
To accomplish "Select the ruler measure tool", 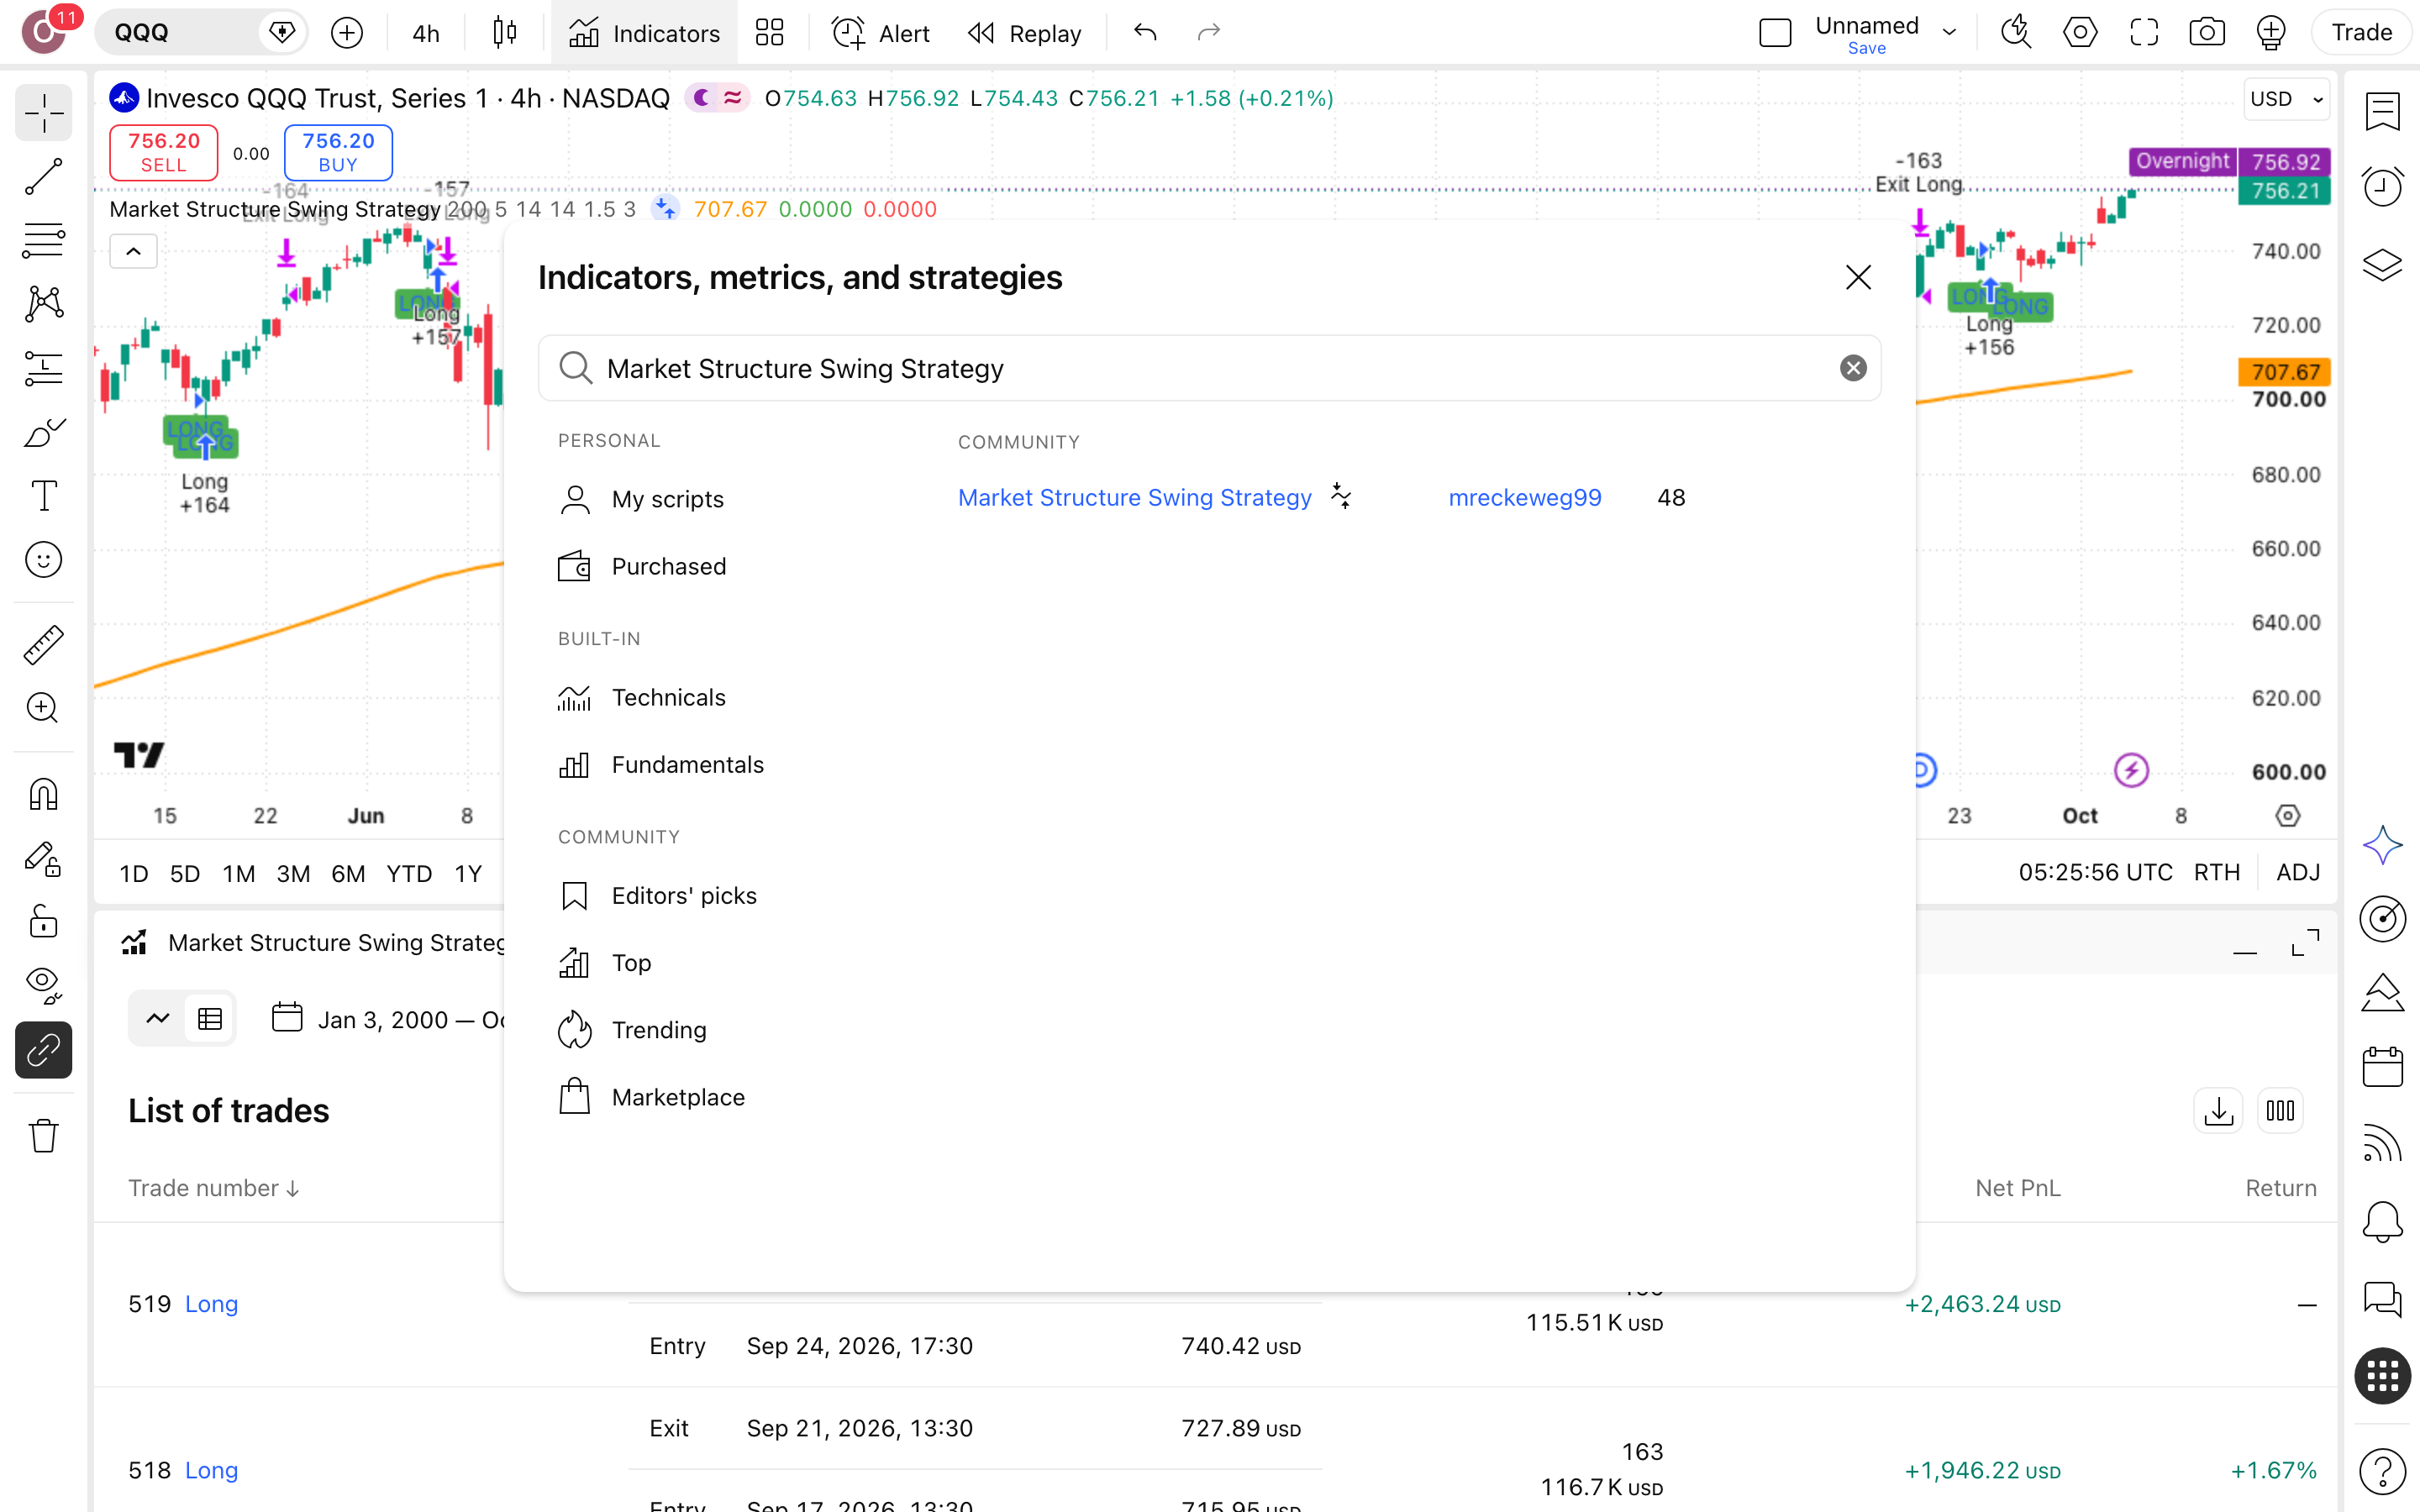I will point(43,645).
